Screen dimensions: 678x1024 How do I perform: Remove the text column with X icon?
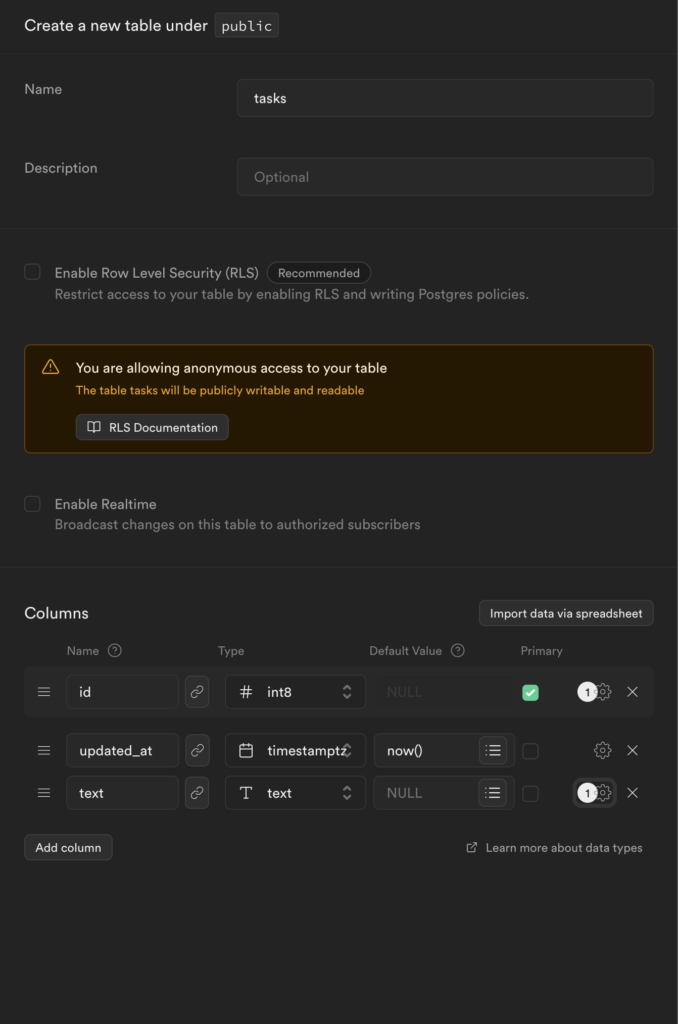tap(632, 793)
